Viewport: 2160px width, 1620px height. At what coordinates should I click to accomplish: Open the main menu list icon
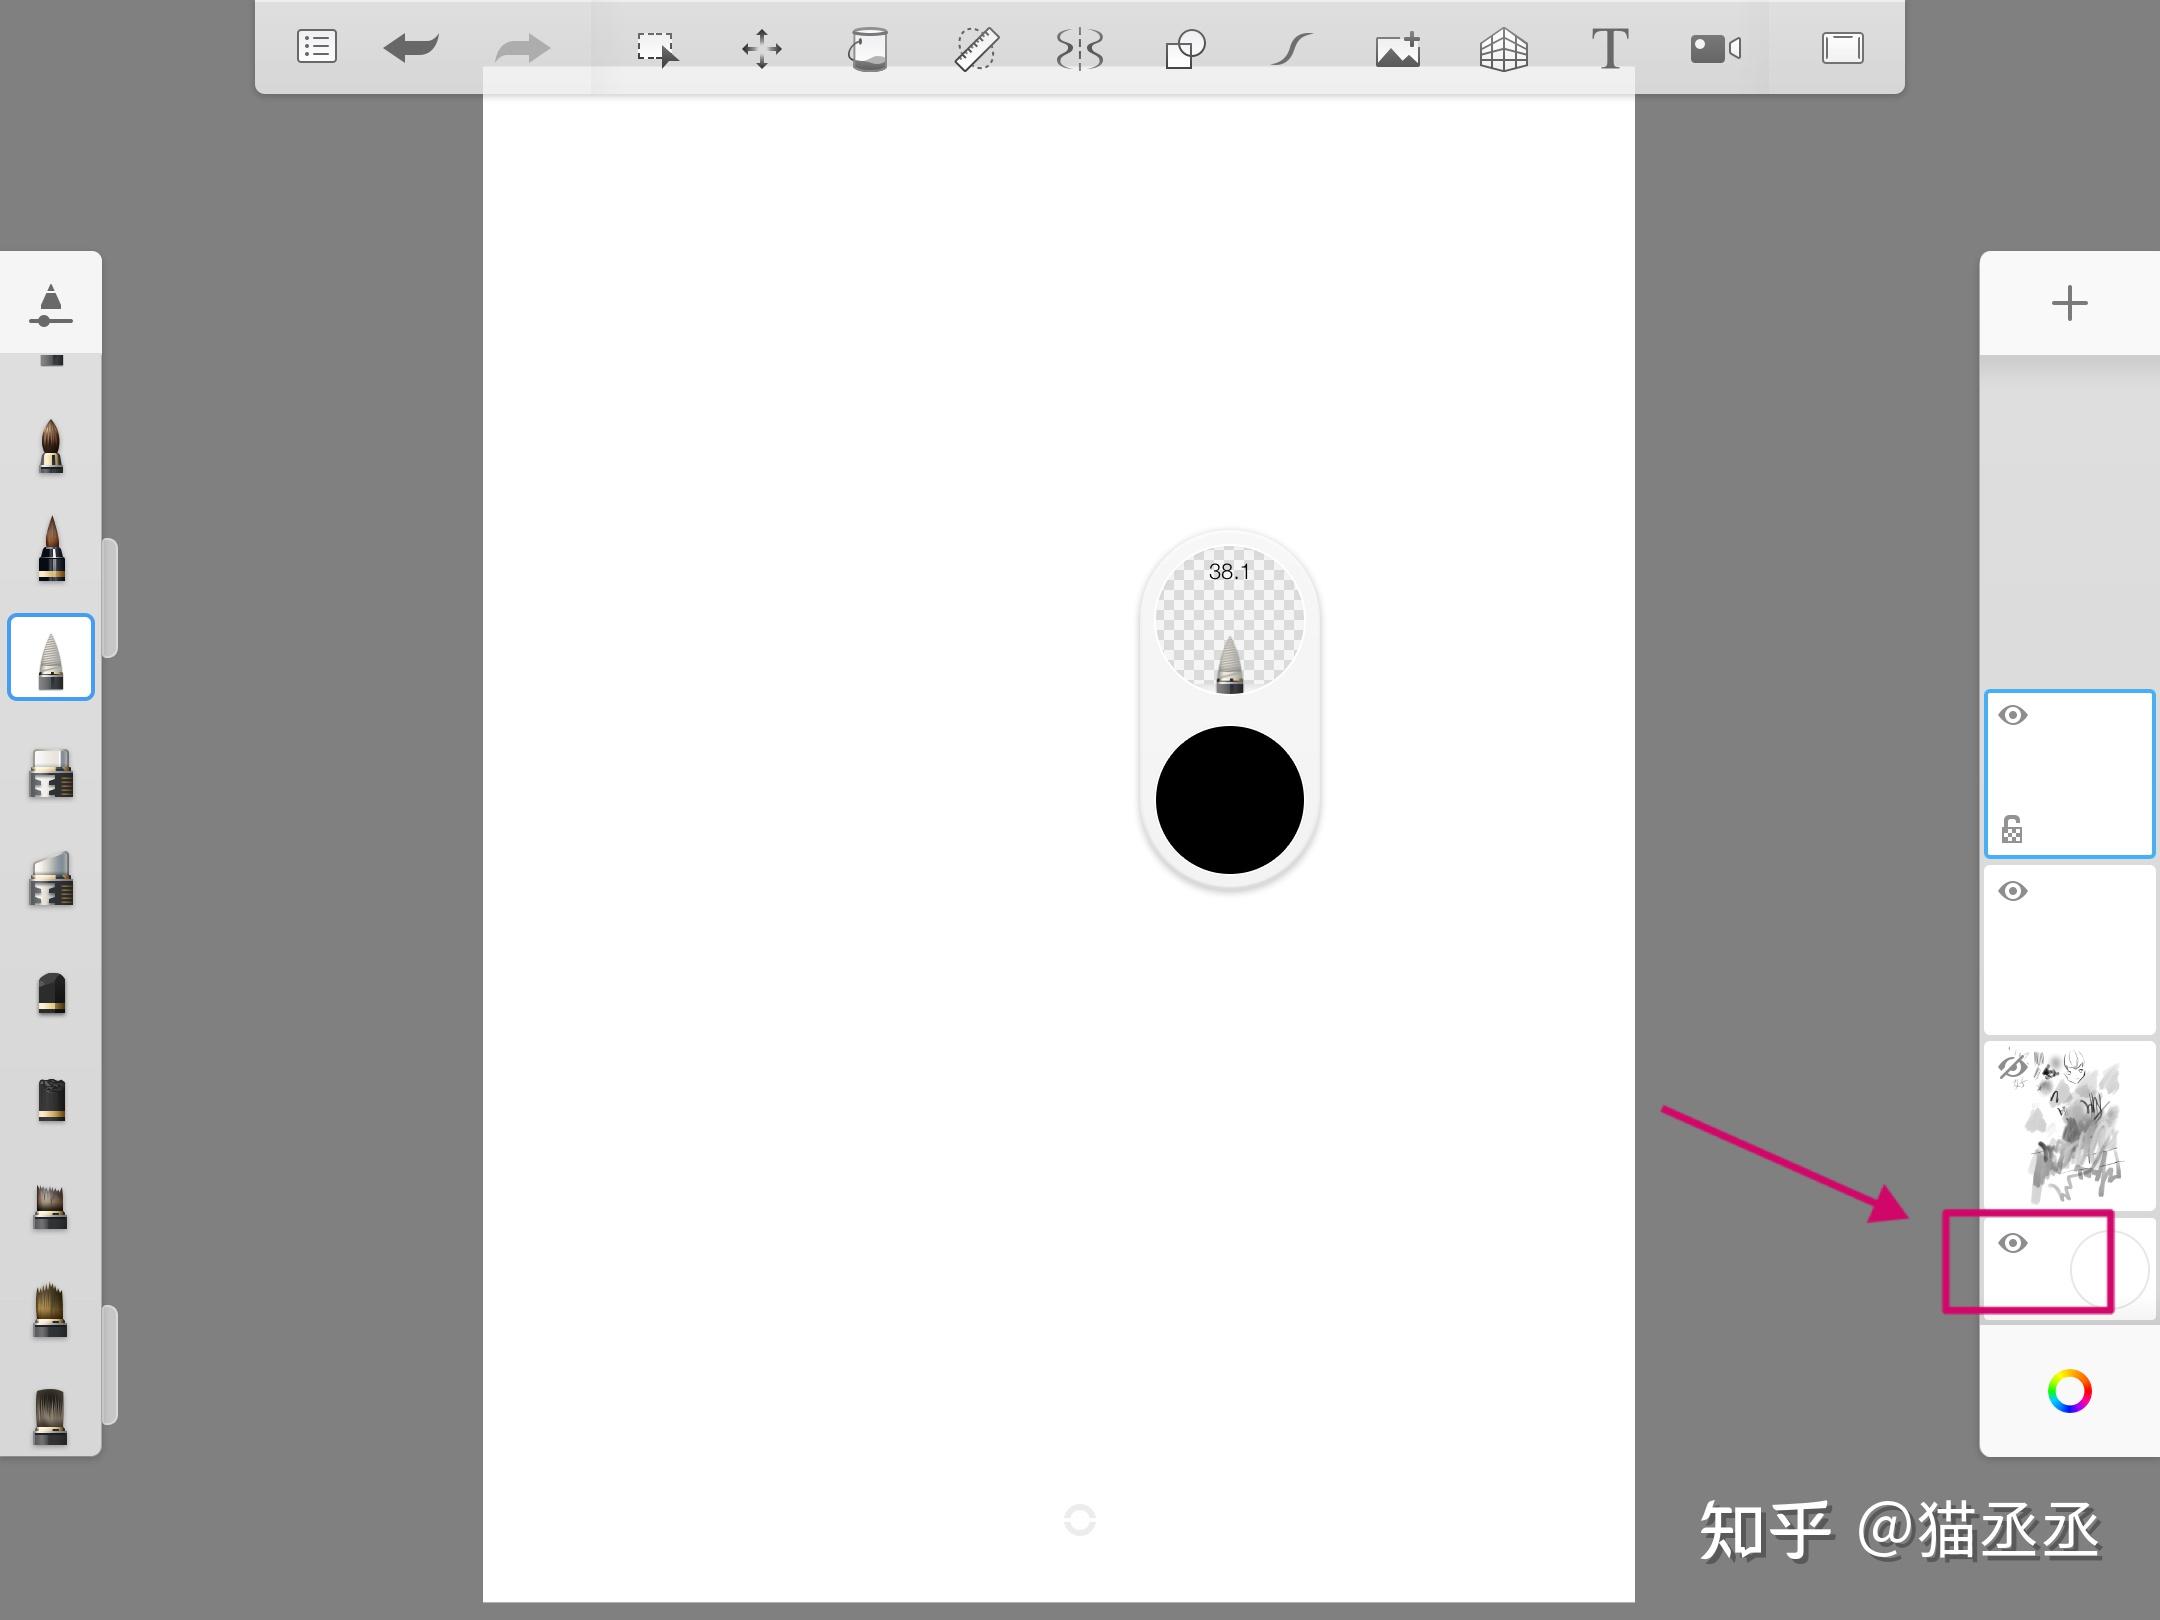click(x=316, y=47)
